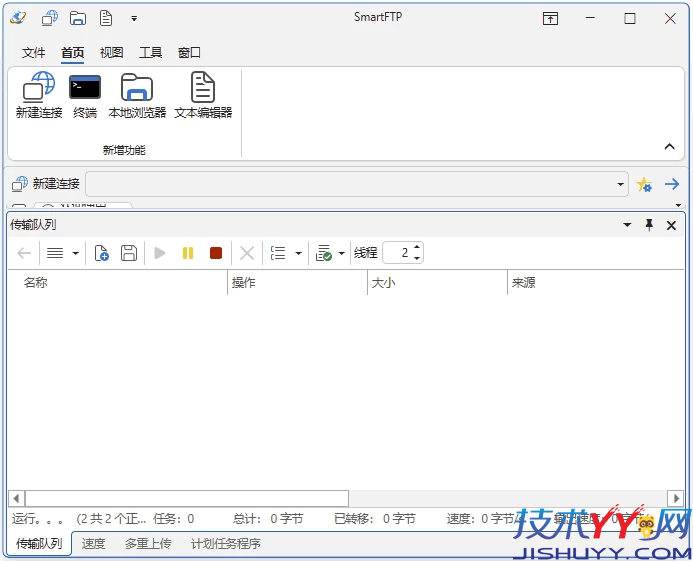
Task: Click the grouped list icon
Action: [278, 253]
